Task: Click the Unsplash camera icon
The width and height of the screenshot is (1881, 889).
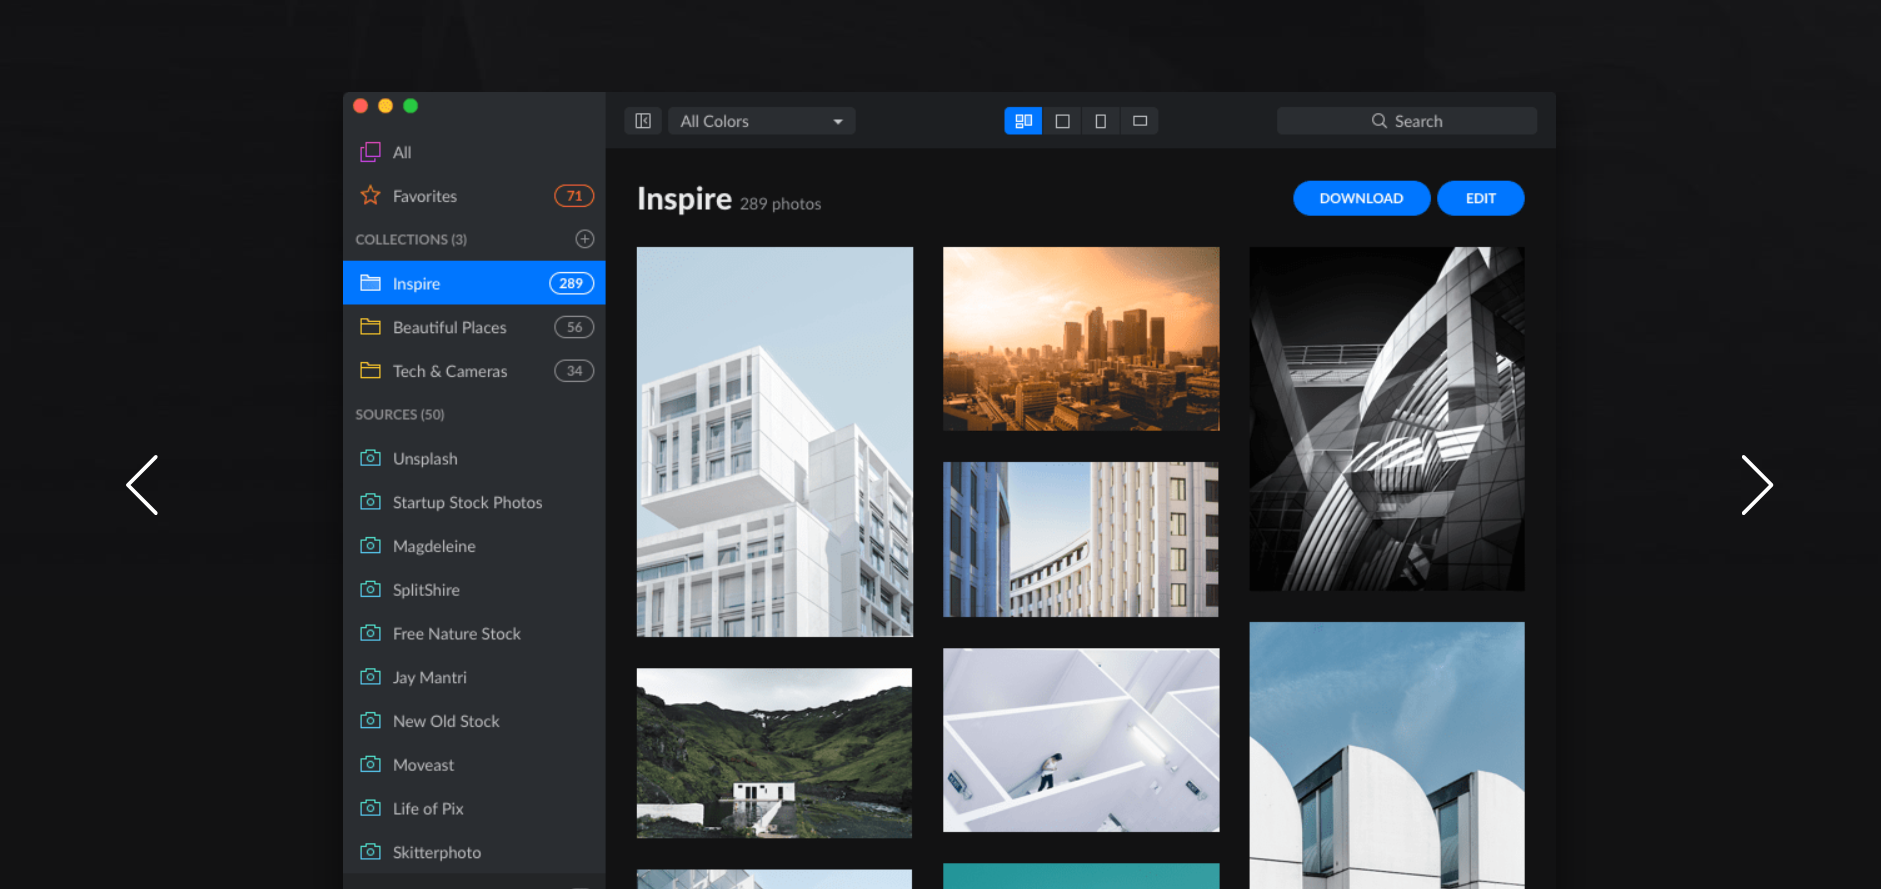Action: click(370, 458)
